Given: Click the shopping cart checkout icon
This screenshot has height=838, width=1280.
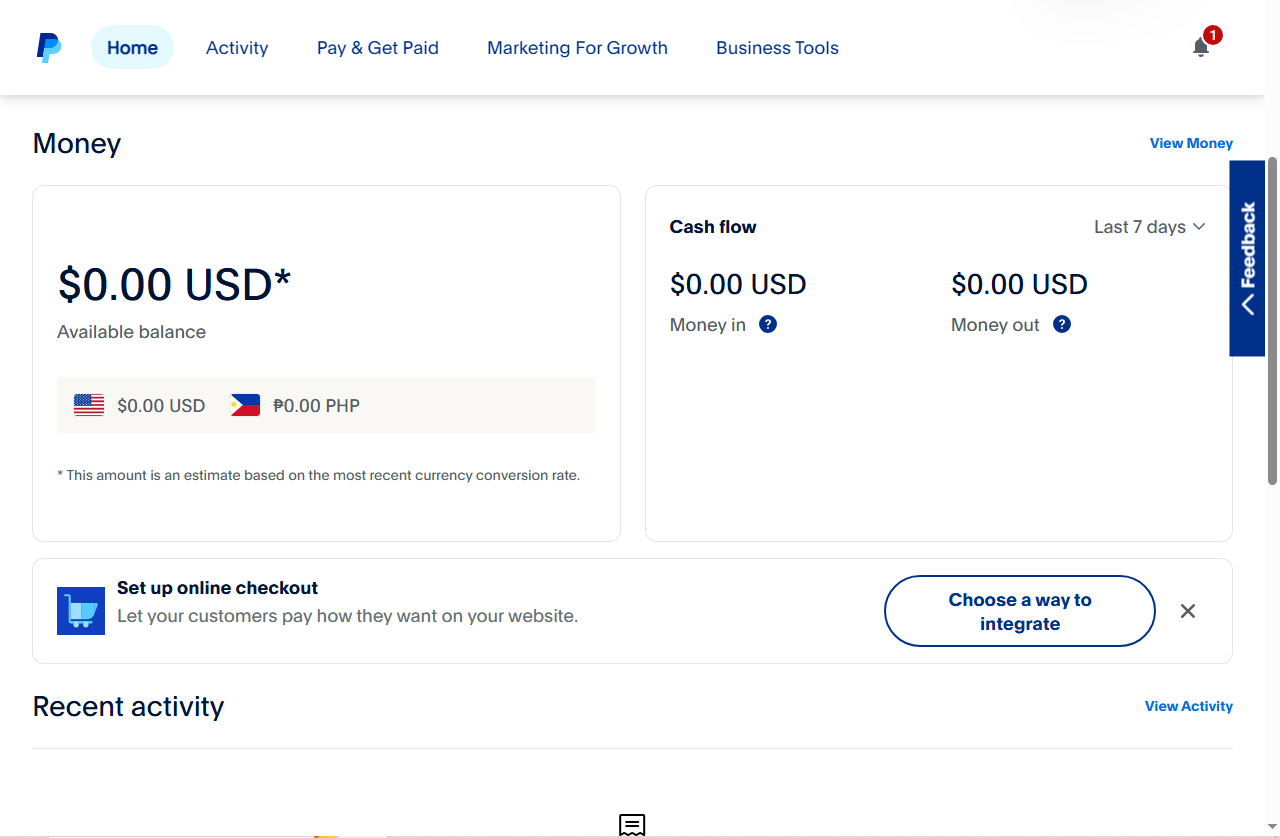Looking at the screenshot, I should coord(81,611).
